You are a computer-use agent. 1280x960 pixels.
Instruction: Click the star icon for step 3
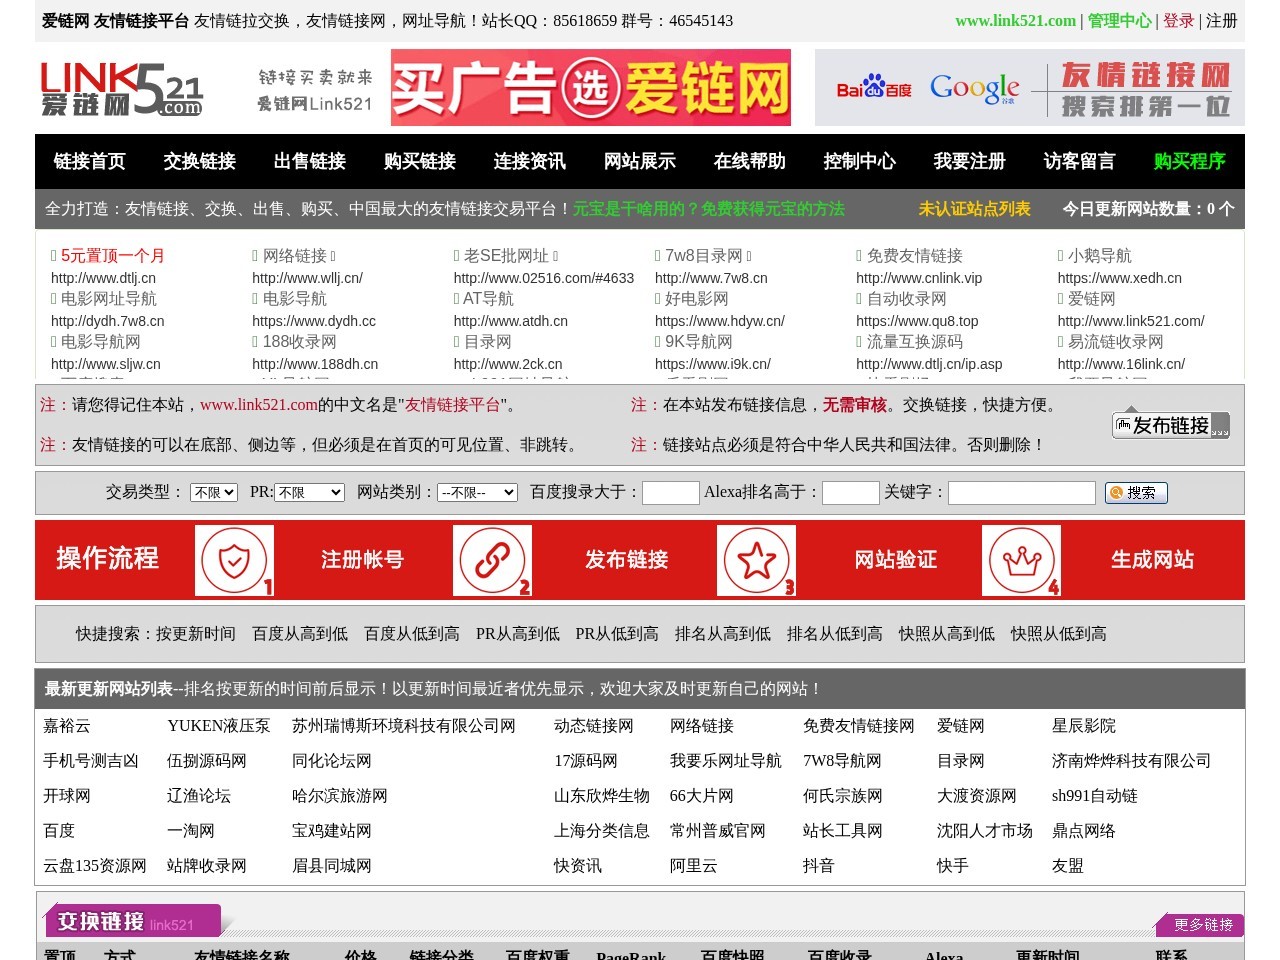coord(756,560)
